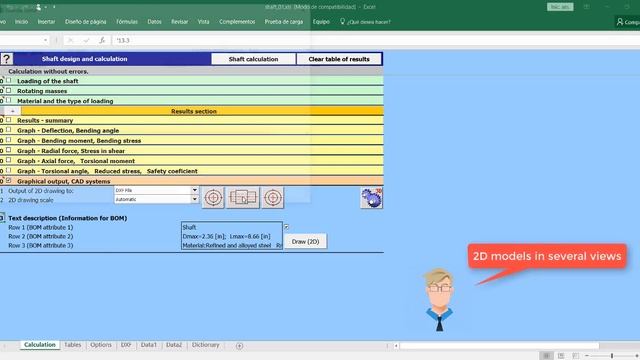Collapse the Results section minus button
Image resolution: width=640 pixels, height=360 pixels.
(13, 111)
